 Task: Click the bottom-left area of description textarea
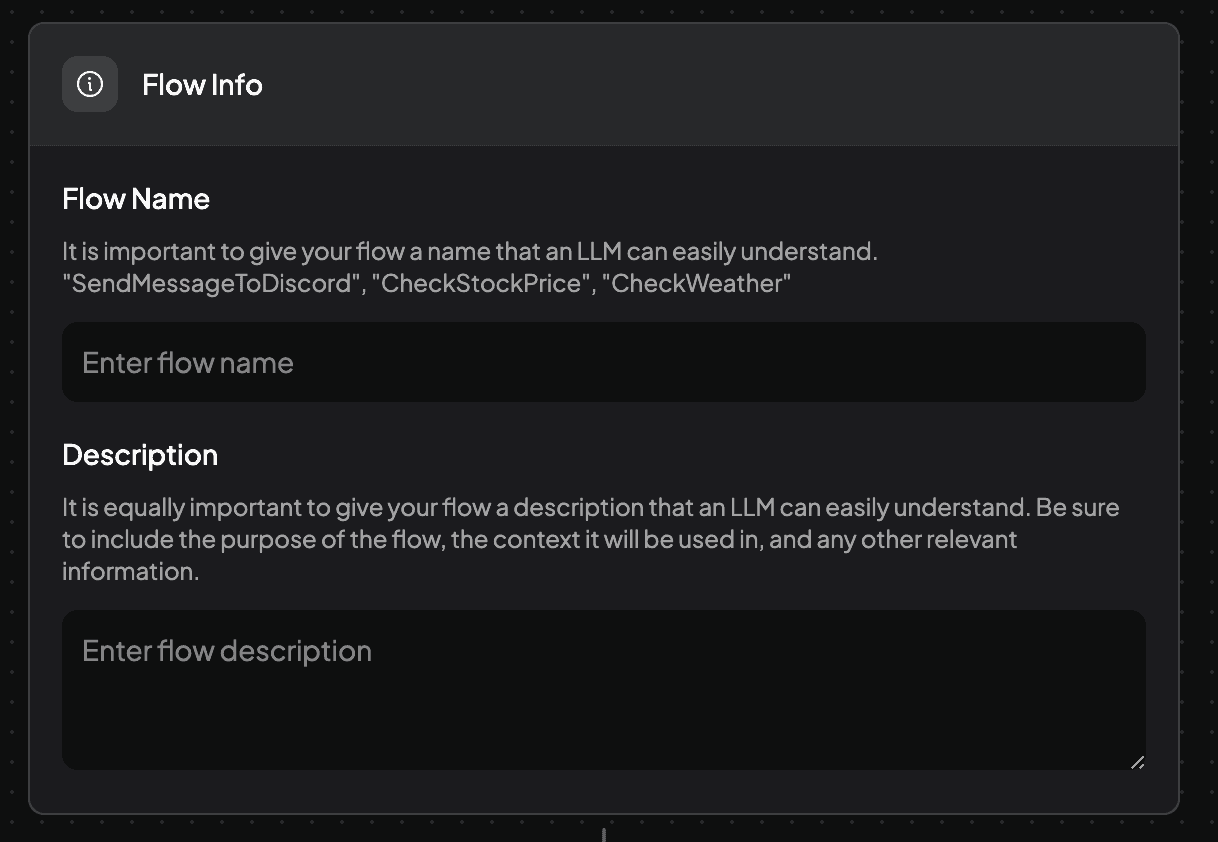pos(100,748)
